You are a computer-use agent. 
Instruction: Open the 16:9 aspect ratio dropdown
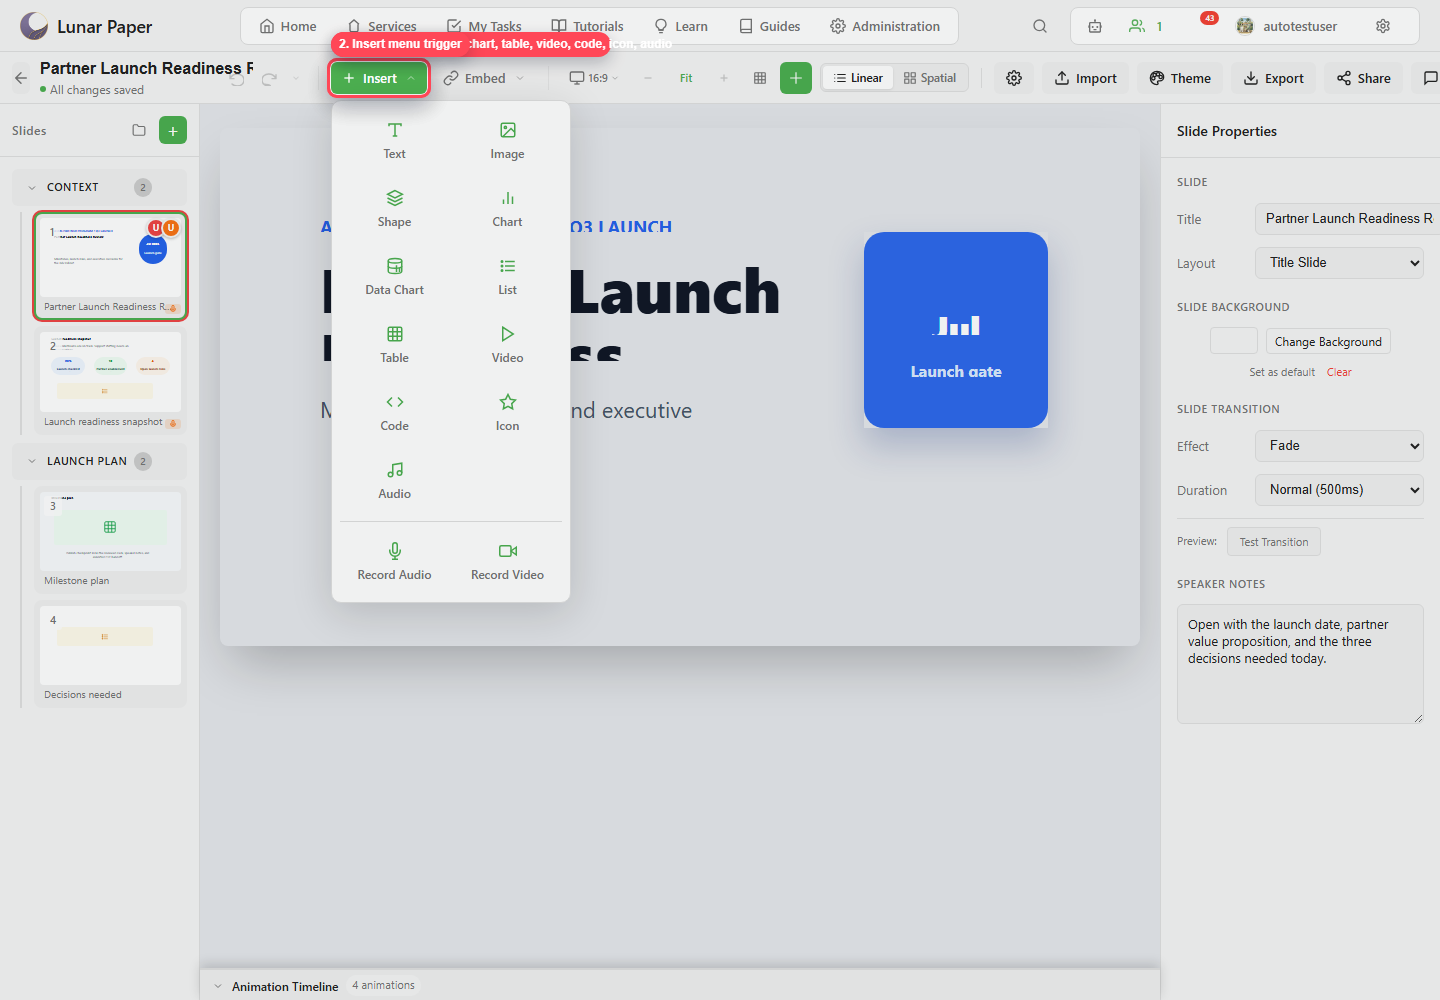pyautogui.click(x=594, y=78)
